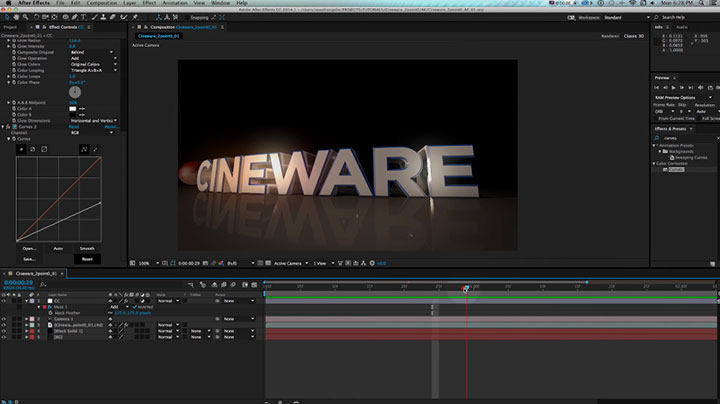The height and width of the screenshot is (404, 720).
Task: Click the Effects & Presets search field
Action: 687,138
